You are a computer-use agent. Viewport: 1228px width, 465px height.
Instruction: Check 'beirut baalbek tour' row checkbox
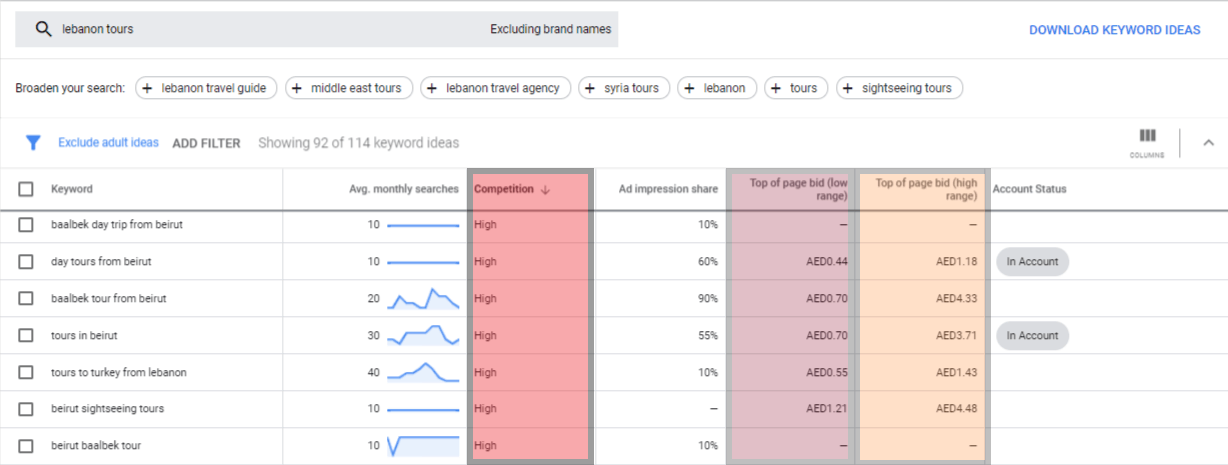point(26,446)
